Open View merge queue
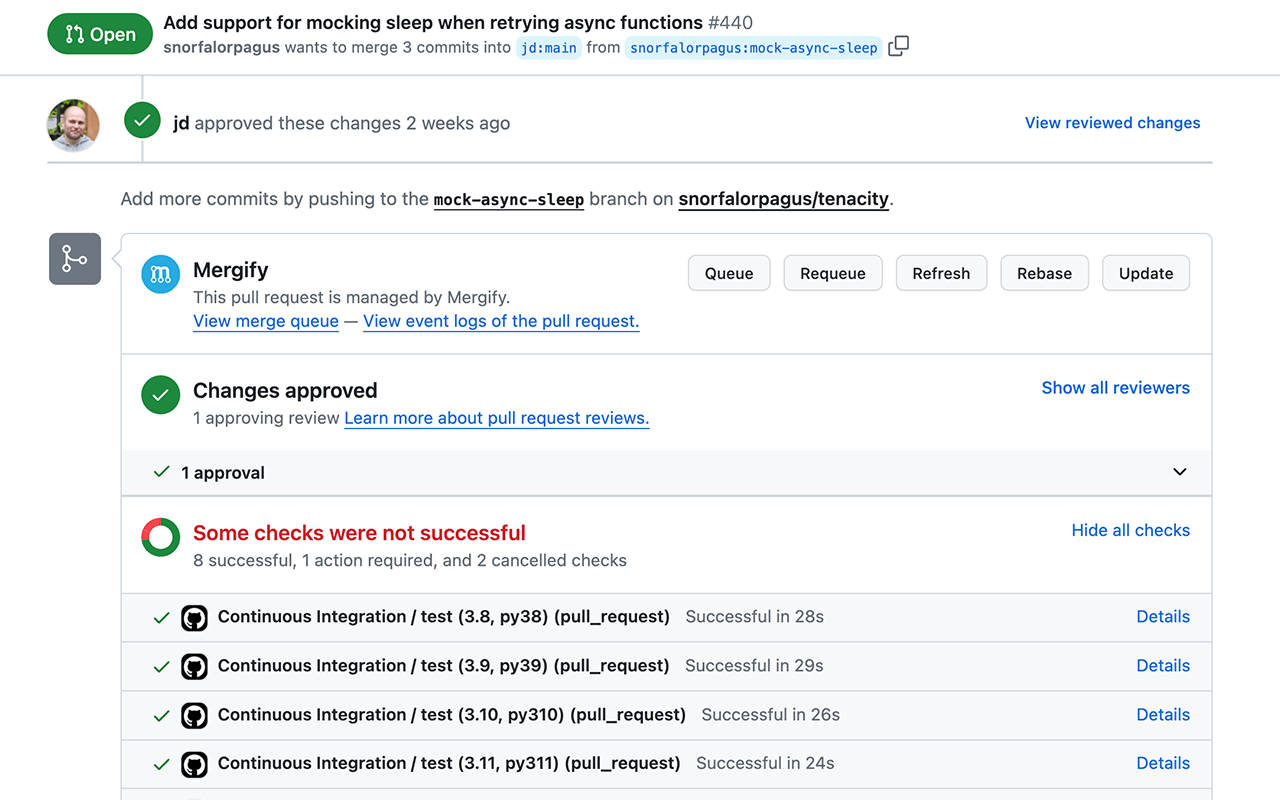 click(265, 321)
